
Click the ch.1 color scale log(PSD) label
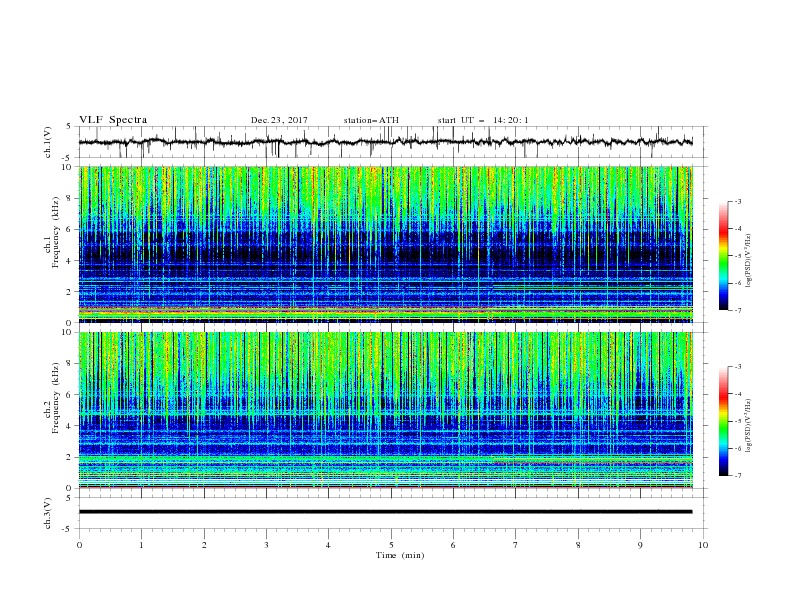[x=748, y=261]
